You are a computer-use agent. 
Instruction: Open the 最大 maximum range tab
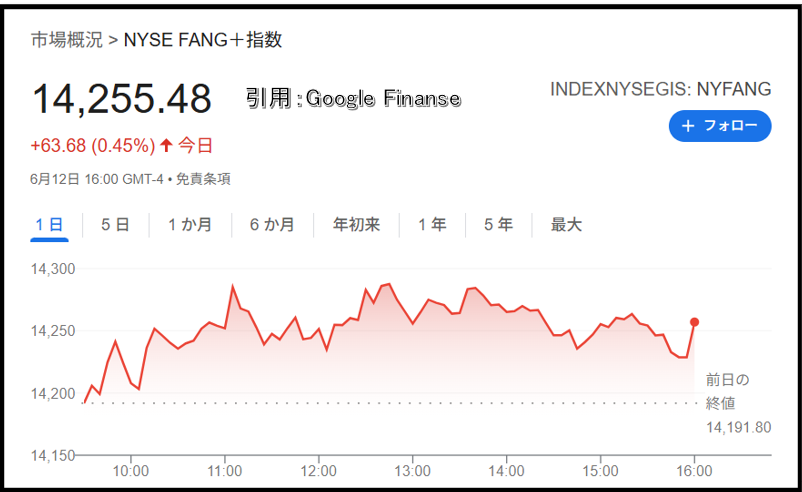tap(566, 225)
